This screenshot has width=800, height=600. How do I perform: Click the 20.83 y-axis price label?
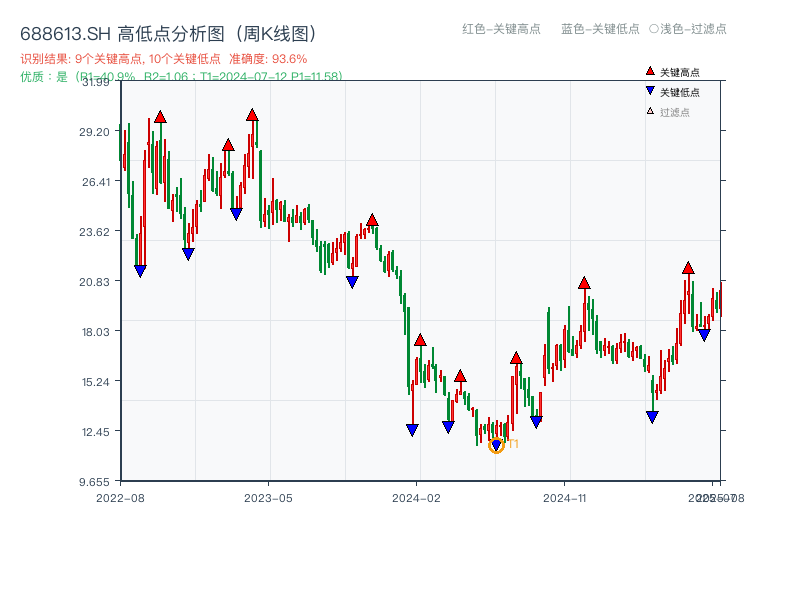94,282
